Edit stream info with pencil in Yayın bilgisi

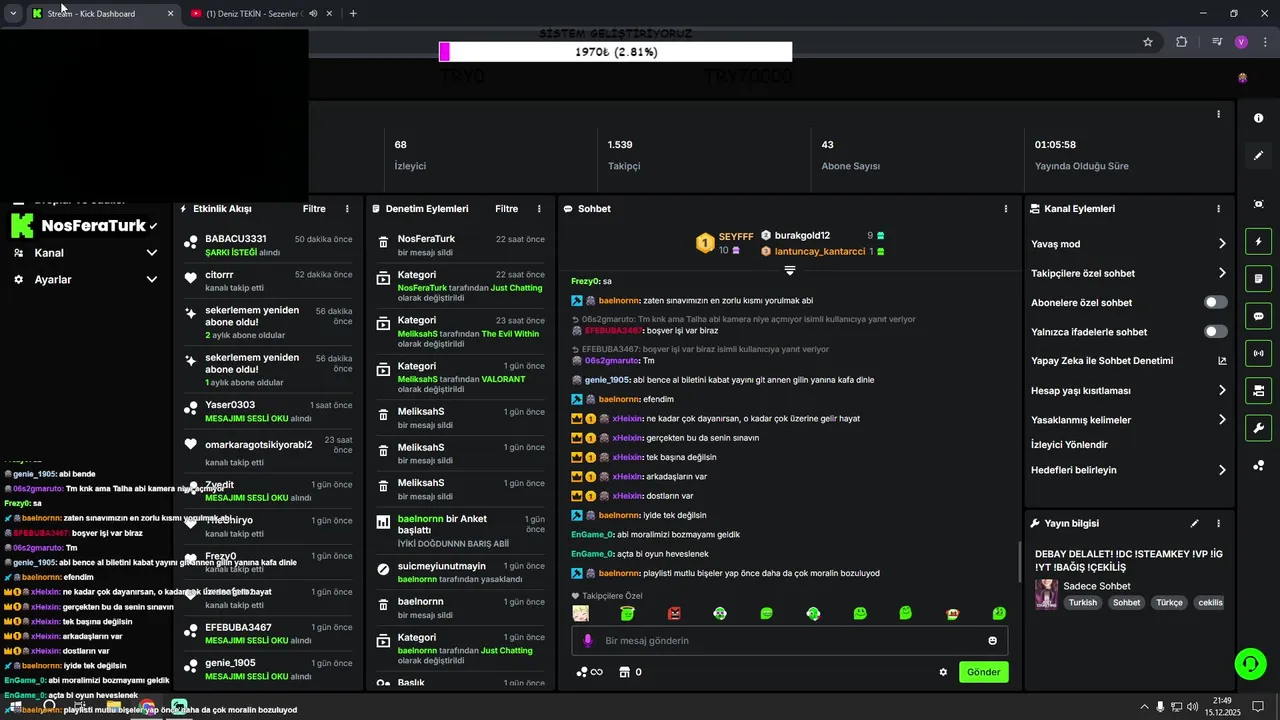1194,523
